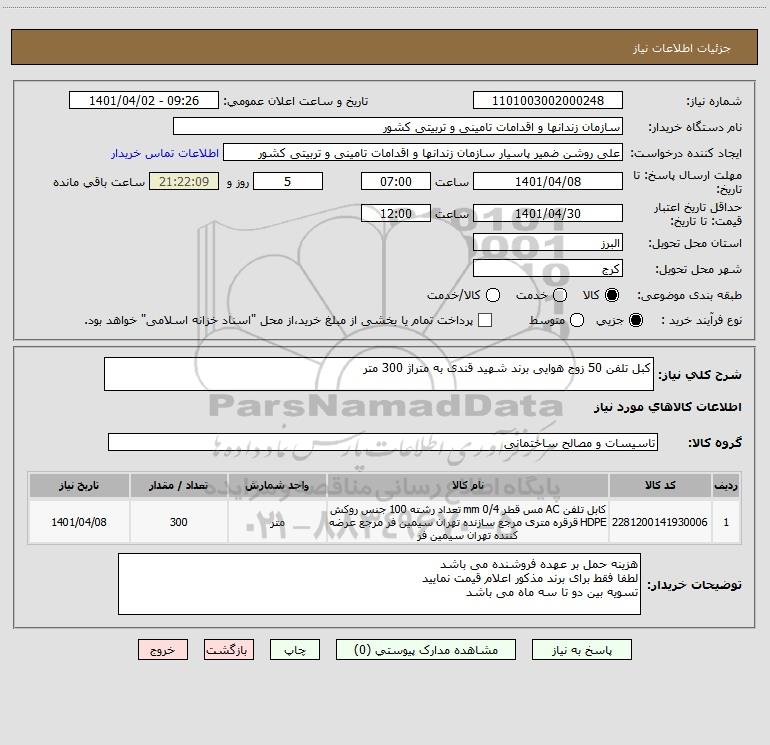Click the نام کالا column header
770x745 pixels.
pos(468,486)
